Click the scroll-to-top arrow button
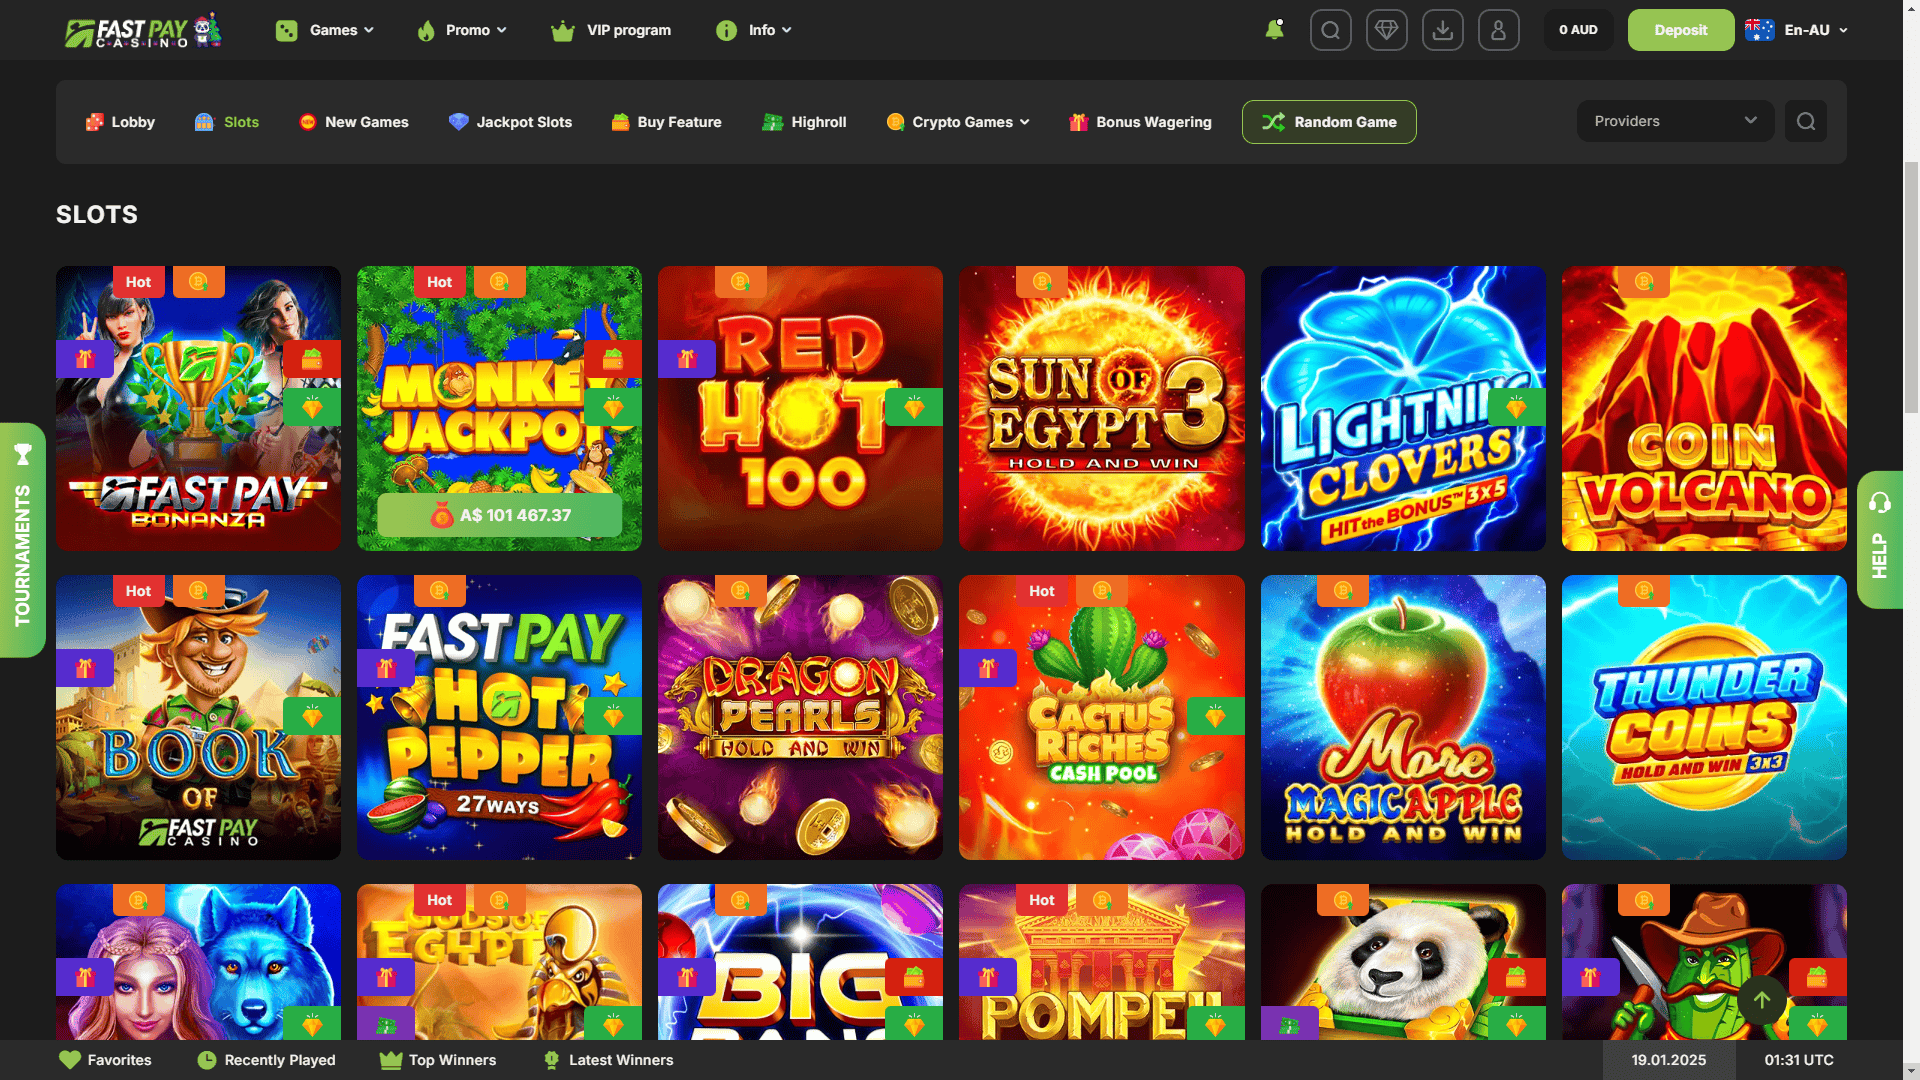 coord(1761,999)
